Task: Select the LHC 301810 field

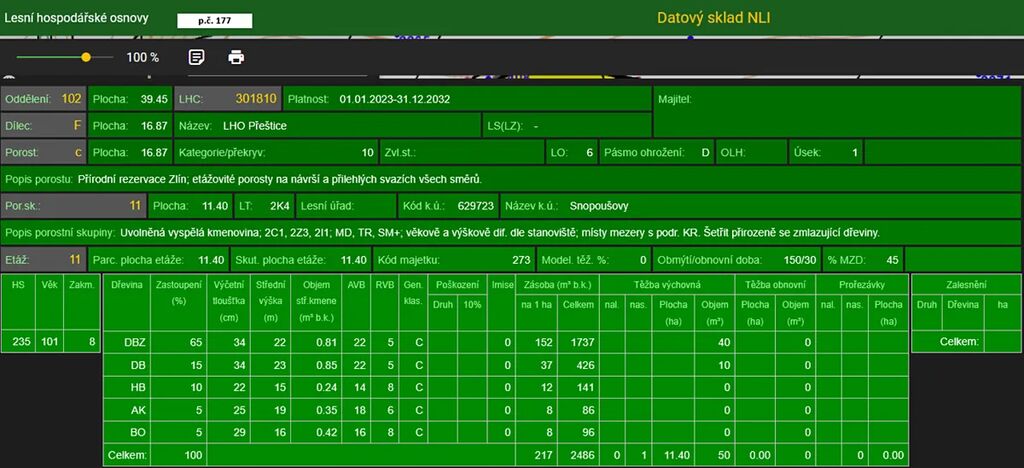Action: 227,99
